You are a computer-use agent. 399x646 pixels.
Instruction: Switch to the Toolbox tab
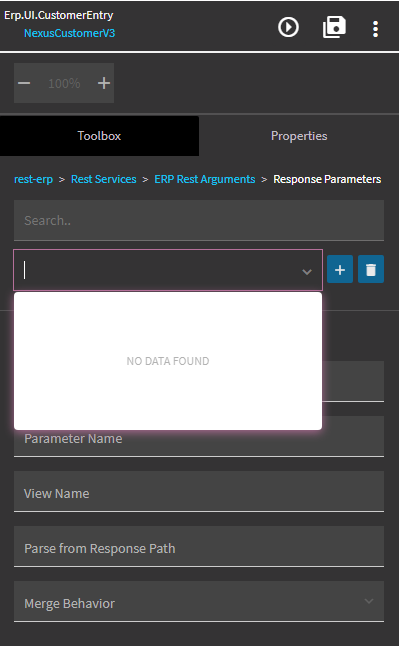pyautogui.click(x=99, y=136)
